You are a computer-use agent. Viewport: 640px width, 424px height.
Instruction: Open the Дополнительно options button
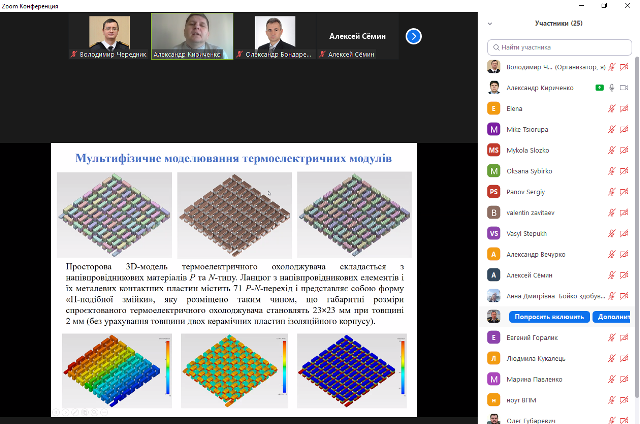point(614,316)
